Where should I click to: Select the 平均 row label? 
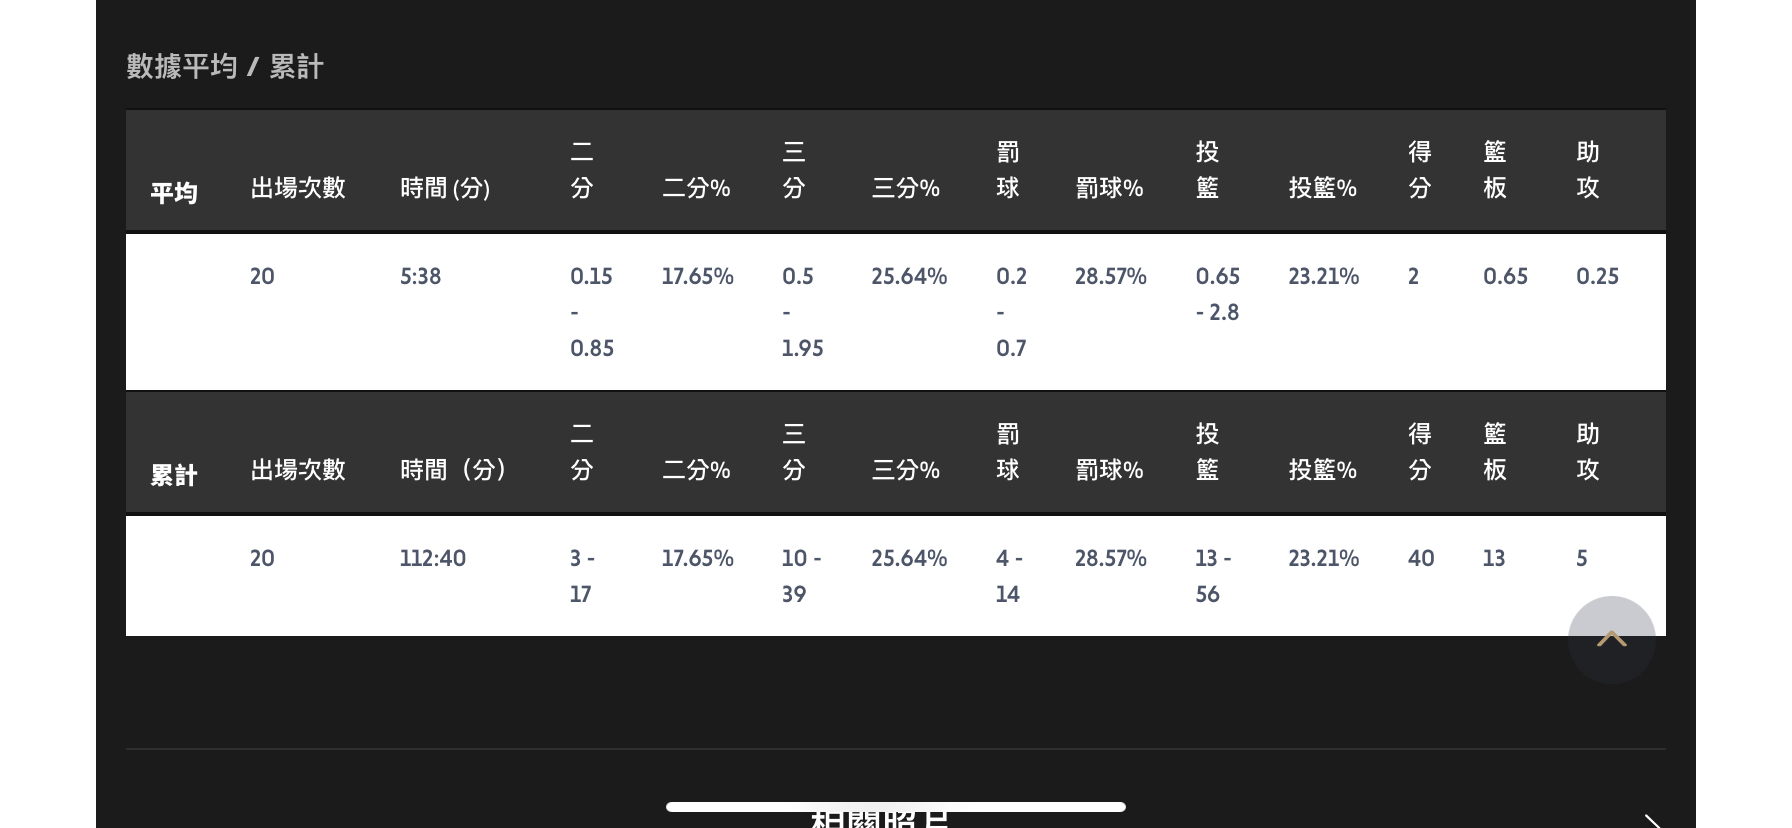(x=174, y=192)
